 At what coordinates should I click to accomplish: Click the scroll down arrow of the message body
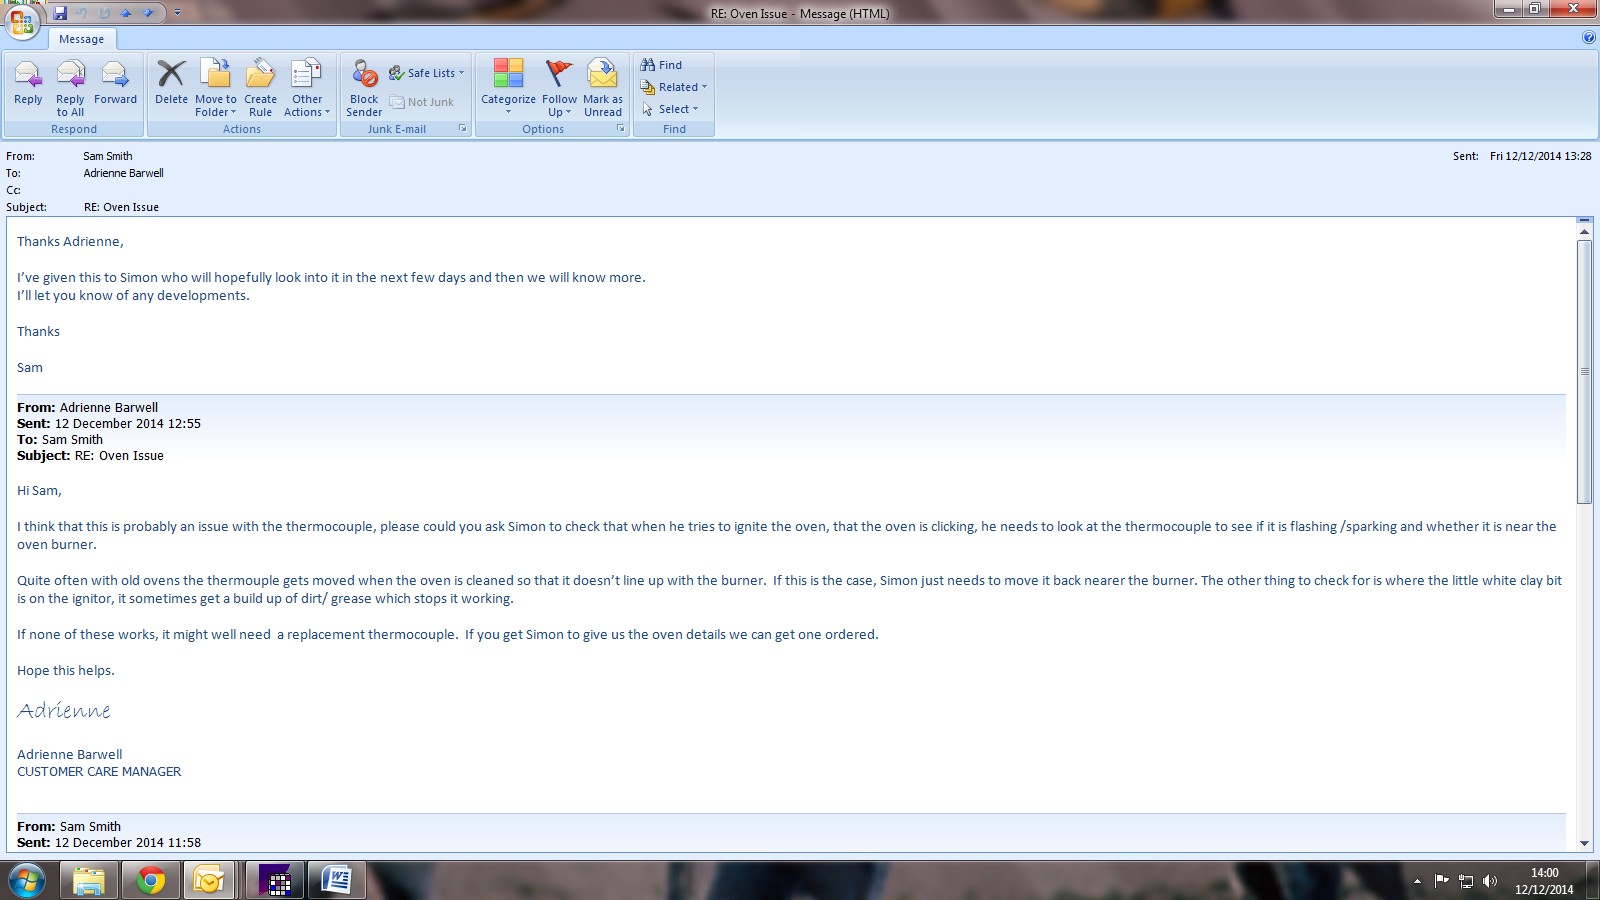(1584, 843)
